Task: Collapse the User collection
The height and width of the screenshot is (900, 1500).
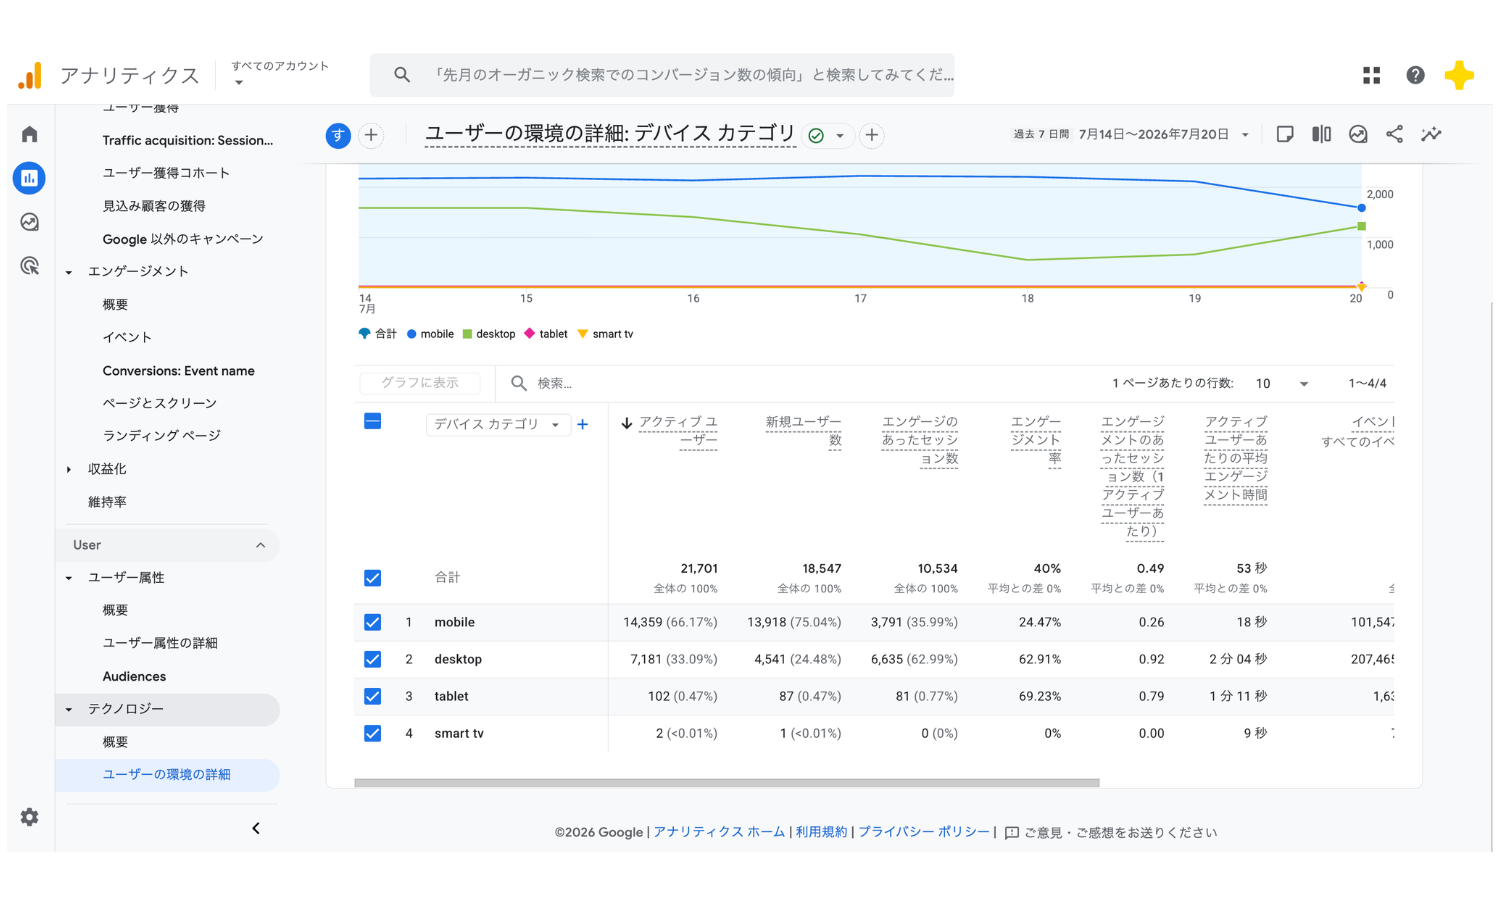Action: pos(261,545)
